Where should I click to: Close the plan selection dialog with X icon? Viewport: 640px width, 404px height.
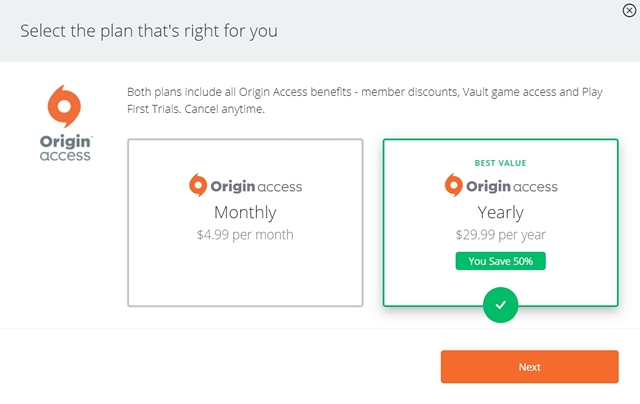coord(629,10)
